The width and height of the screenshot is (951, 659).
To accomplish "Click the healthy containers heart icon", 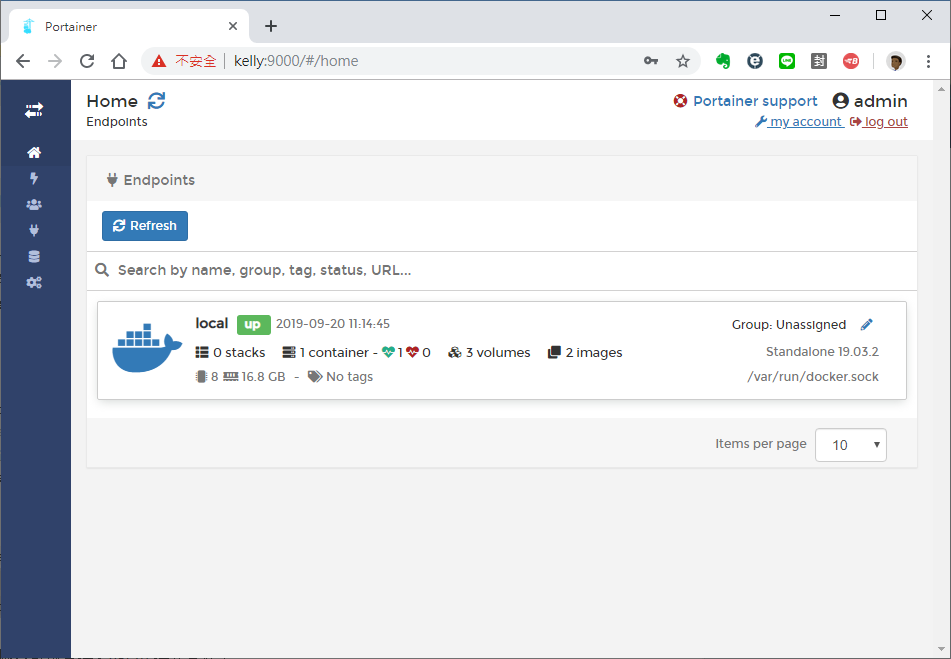I will (388, 352).
